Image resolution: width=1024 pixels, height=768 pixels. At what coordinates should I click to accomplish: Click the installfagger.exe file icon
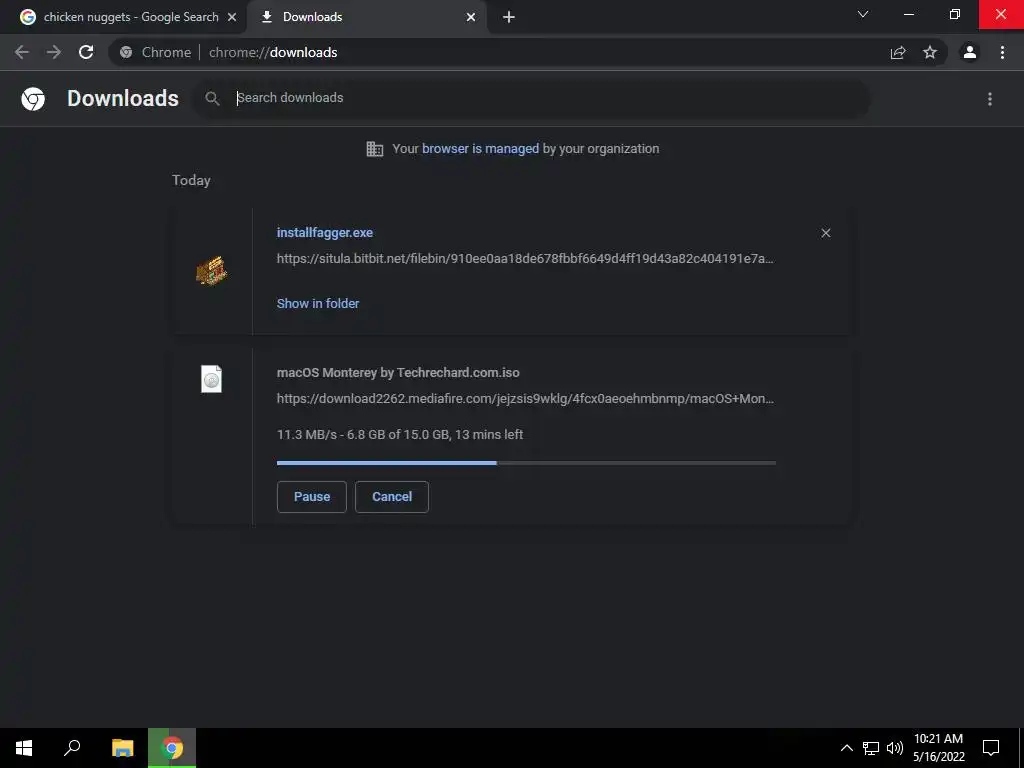211,270
